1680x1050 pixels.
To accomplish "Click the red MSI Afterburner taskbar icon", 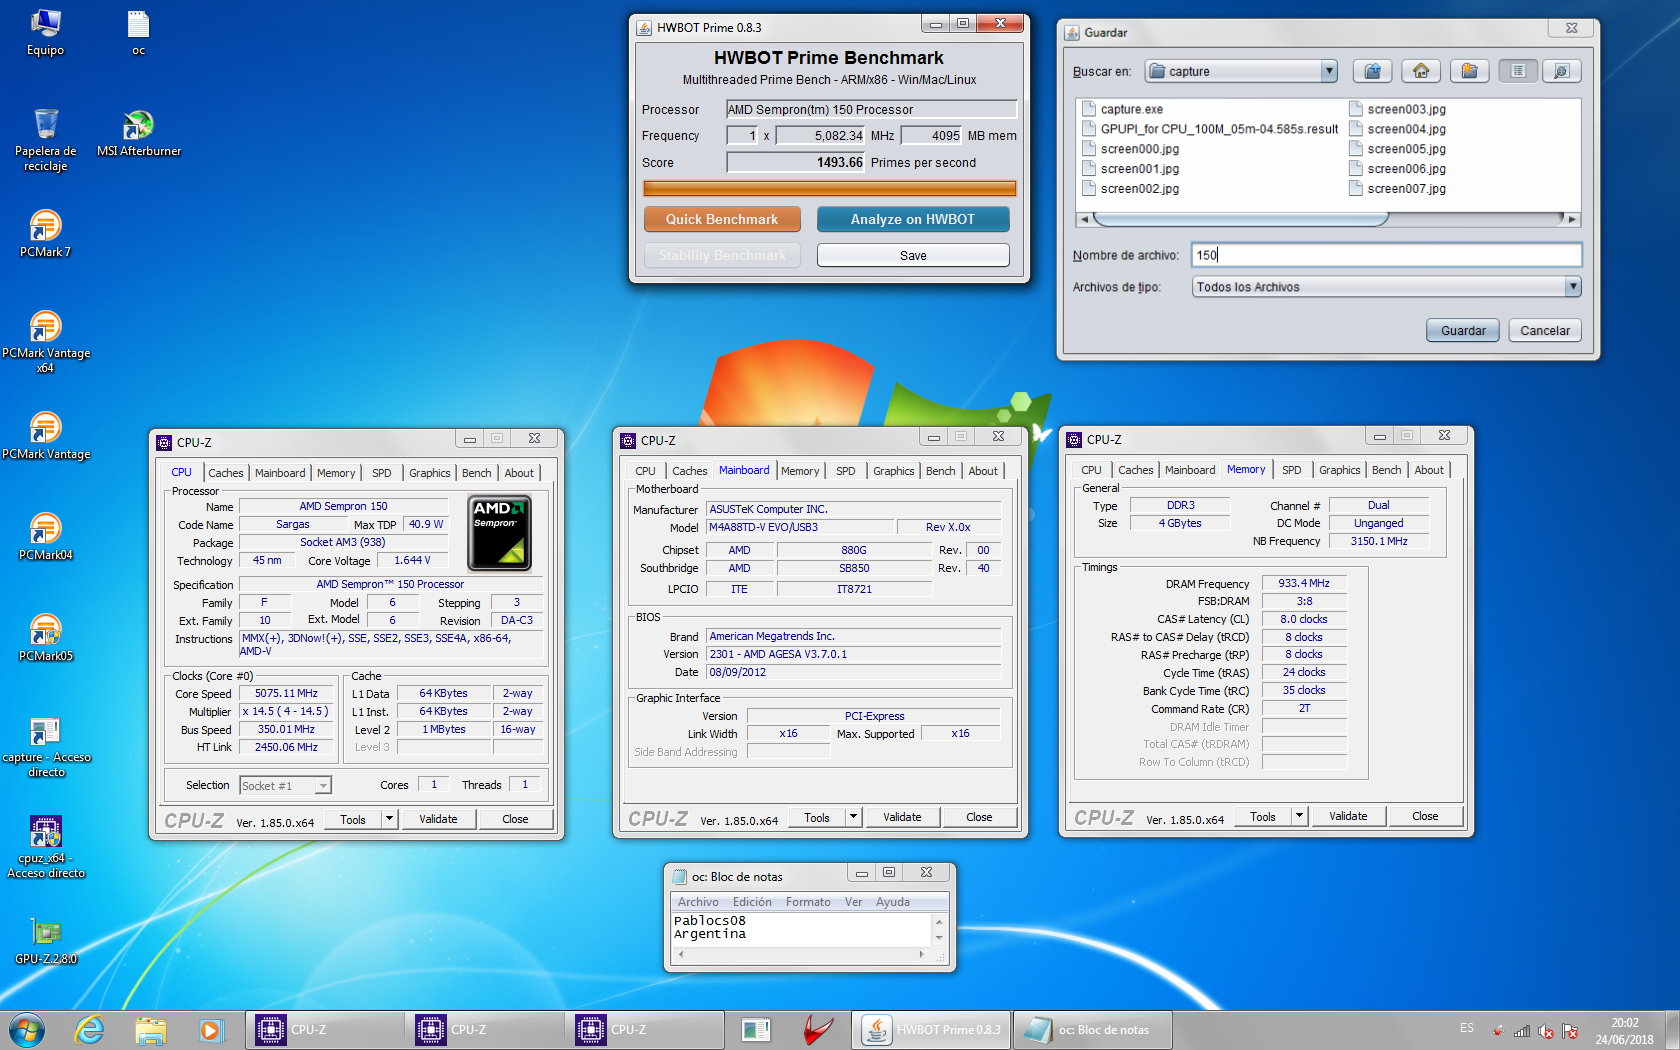I will click(x=818, y=1029).
